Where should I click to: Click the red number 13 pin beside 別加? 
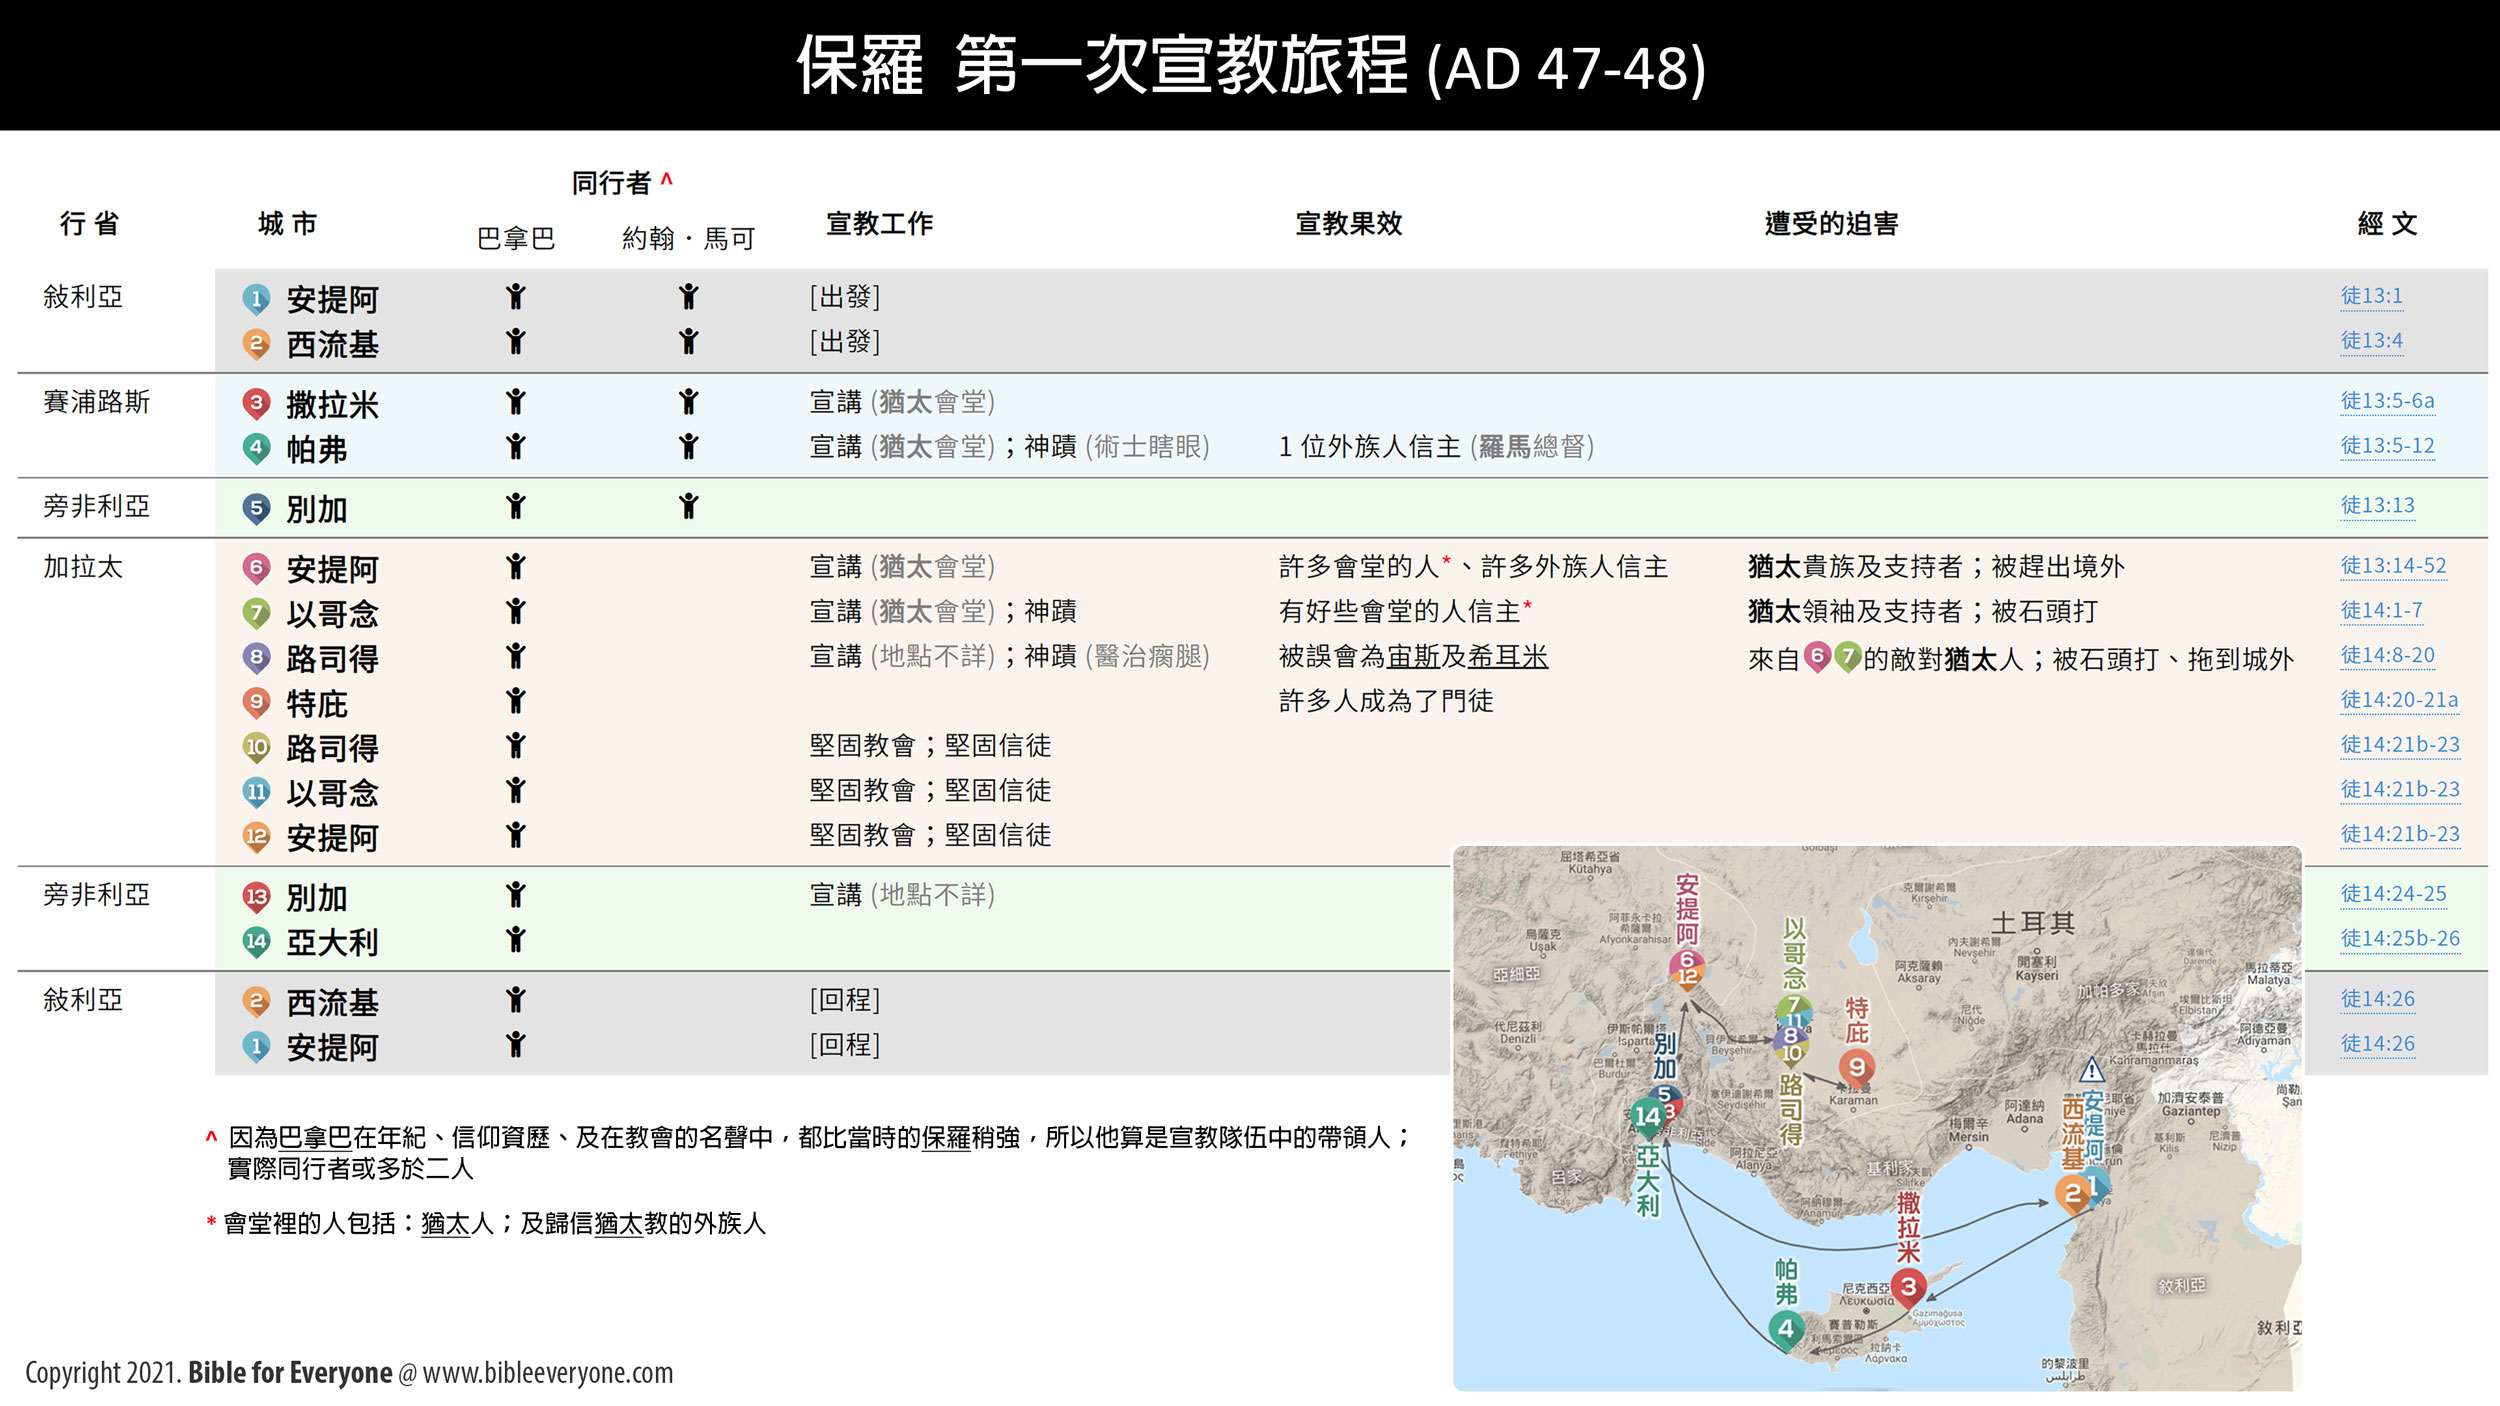click(256, 896)
